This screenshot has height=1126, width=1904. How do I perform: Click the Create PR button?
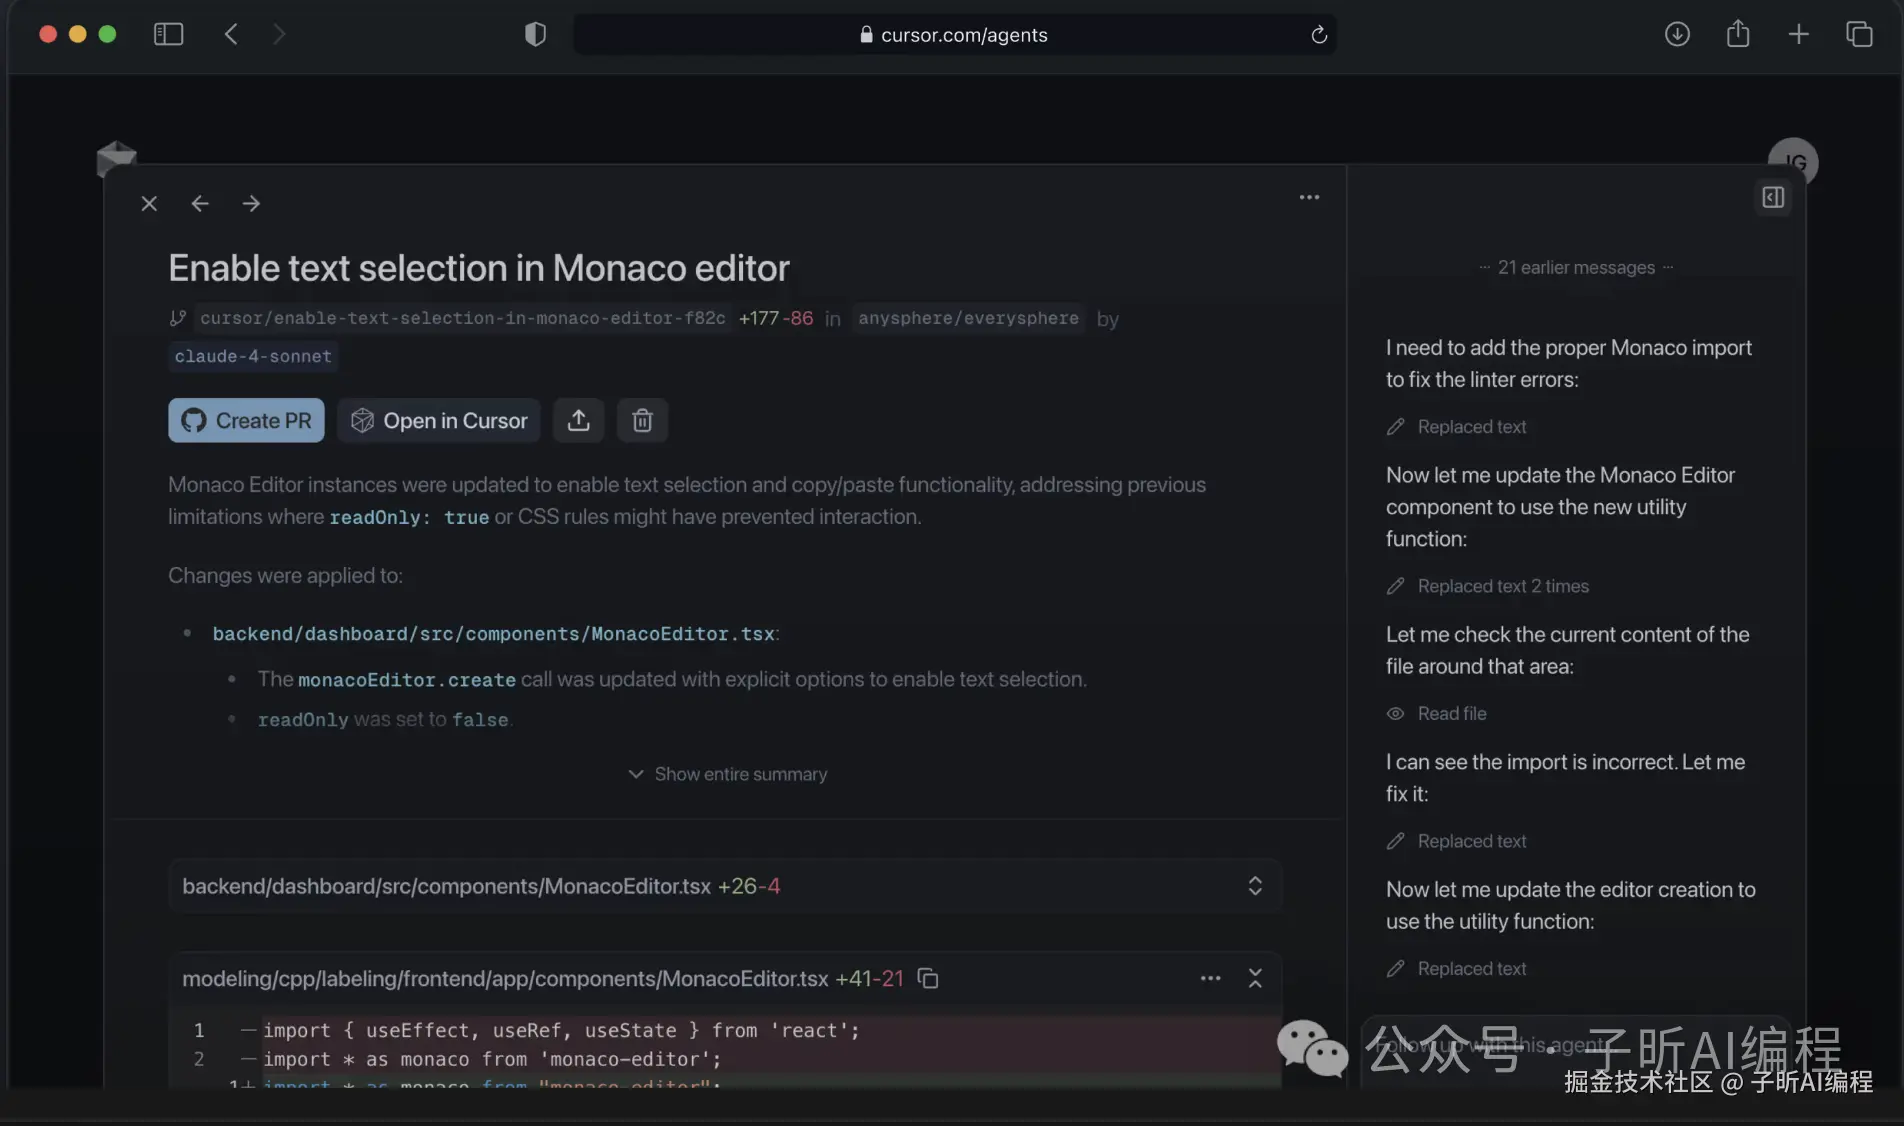[x=246, y=420]
